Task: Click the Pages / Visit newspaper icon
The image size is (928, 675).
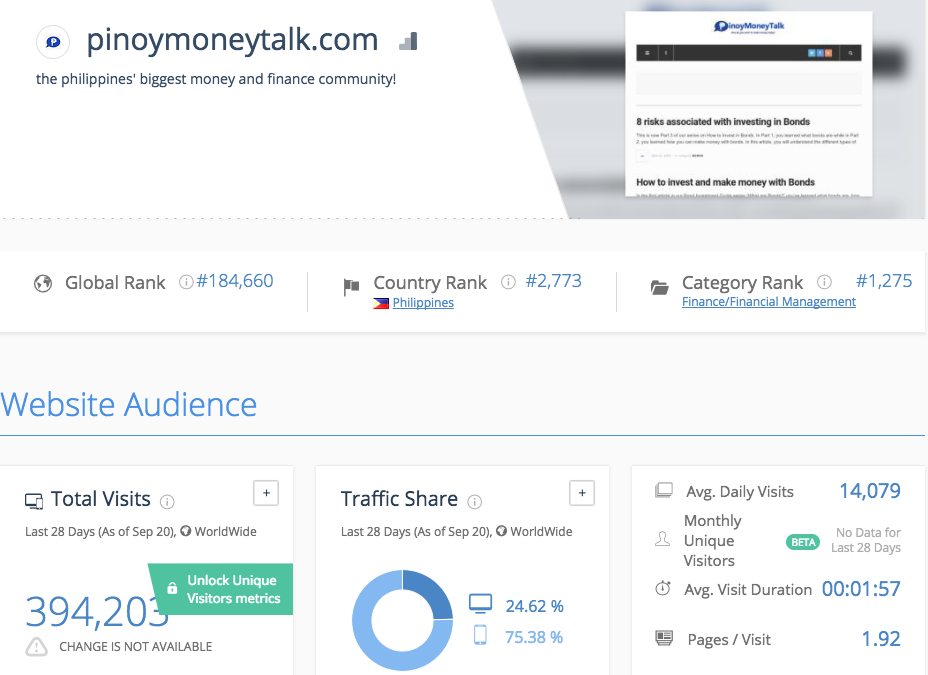Action: (664, 638)
